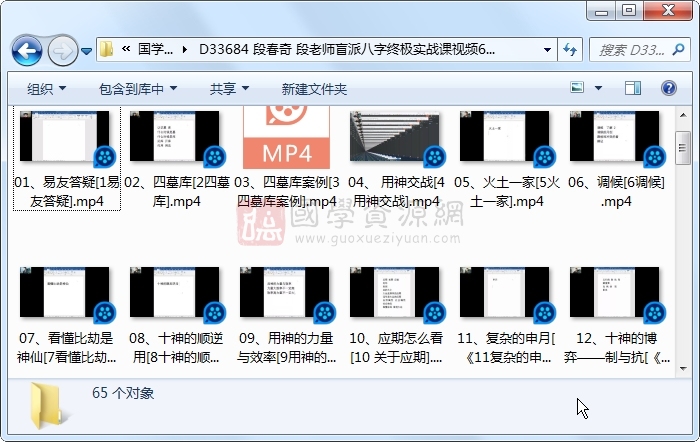700x442 pixels.
Task: Click the refresh button beside address bar
Action: (570, 50)
